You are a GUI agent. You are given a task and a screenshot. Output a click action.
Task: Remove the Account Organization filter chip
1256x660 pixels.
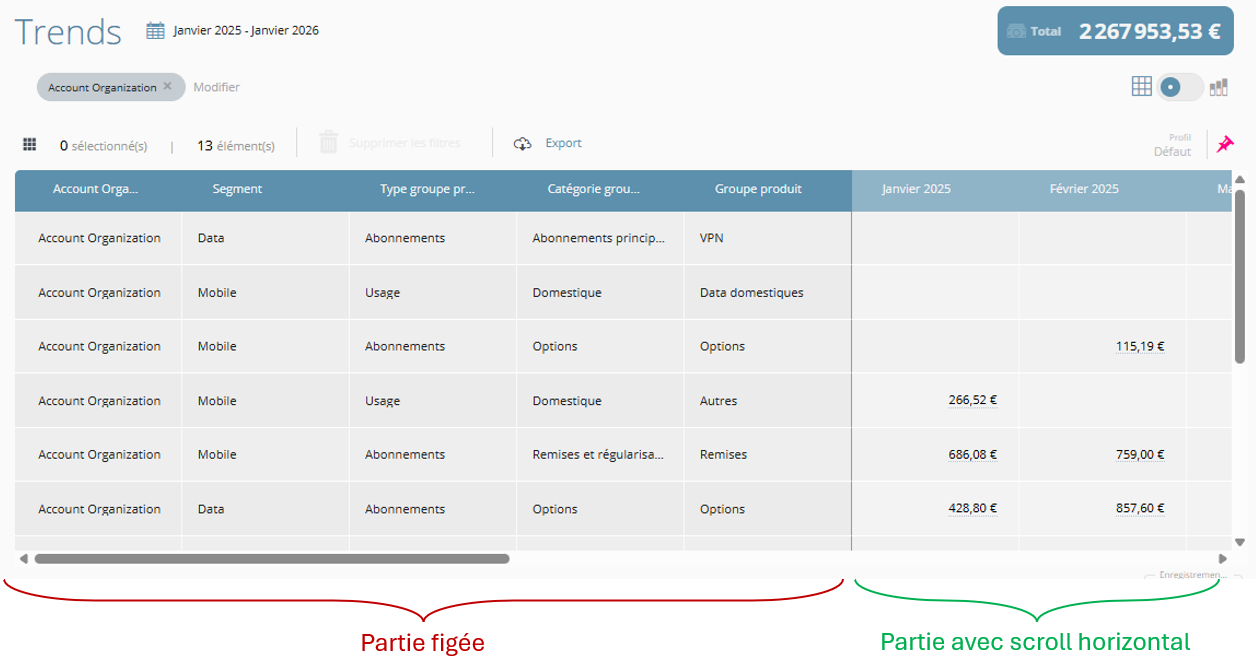point(168,87)
